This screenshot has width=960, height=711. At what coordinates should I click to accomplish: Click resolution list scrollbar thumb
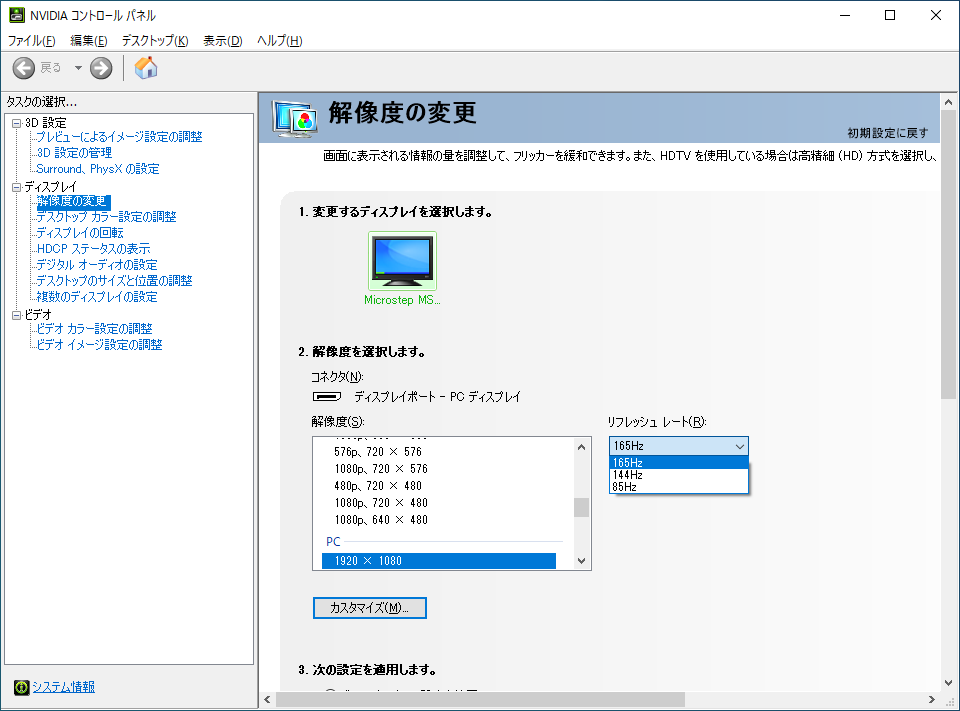[x=582, y=508]
